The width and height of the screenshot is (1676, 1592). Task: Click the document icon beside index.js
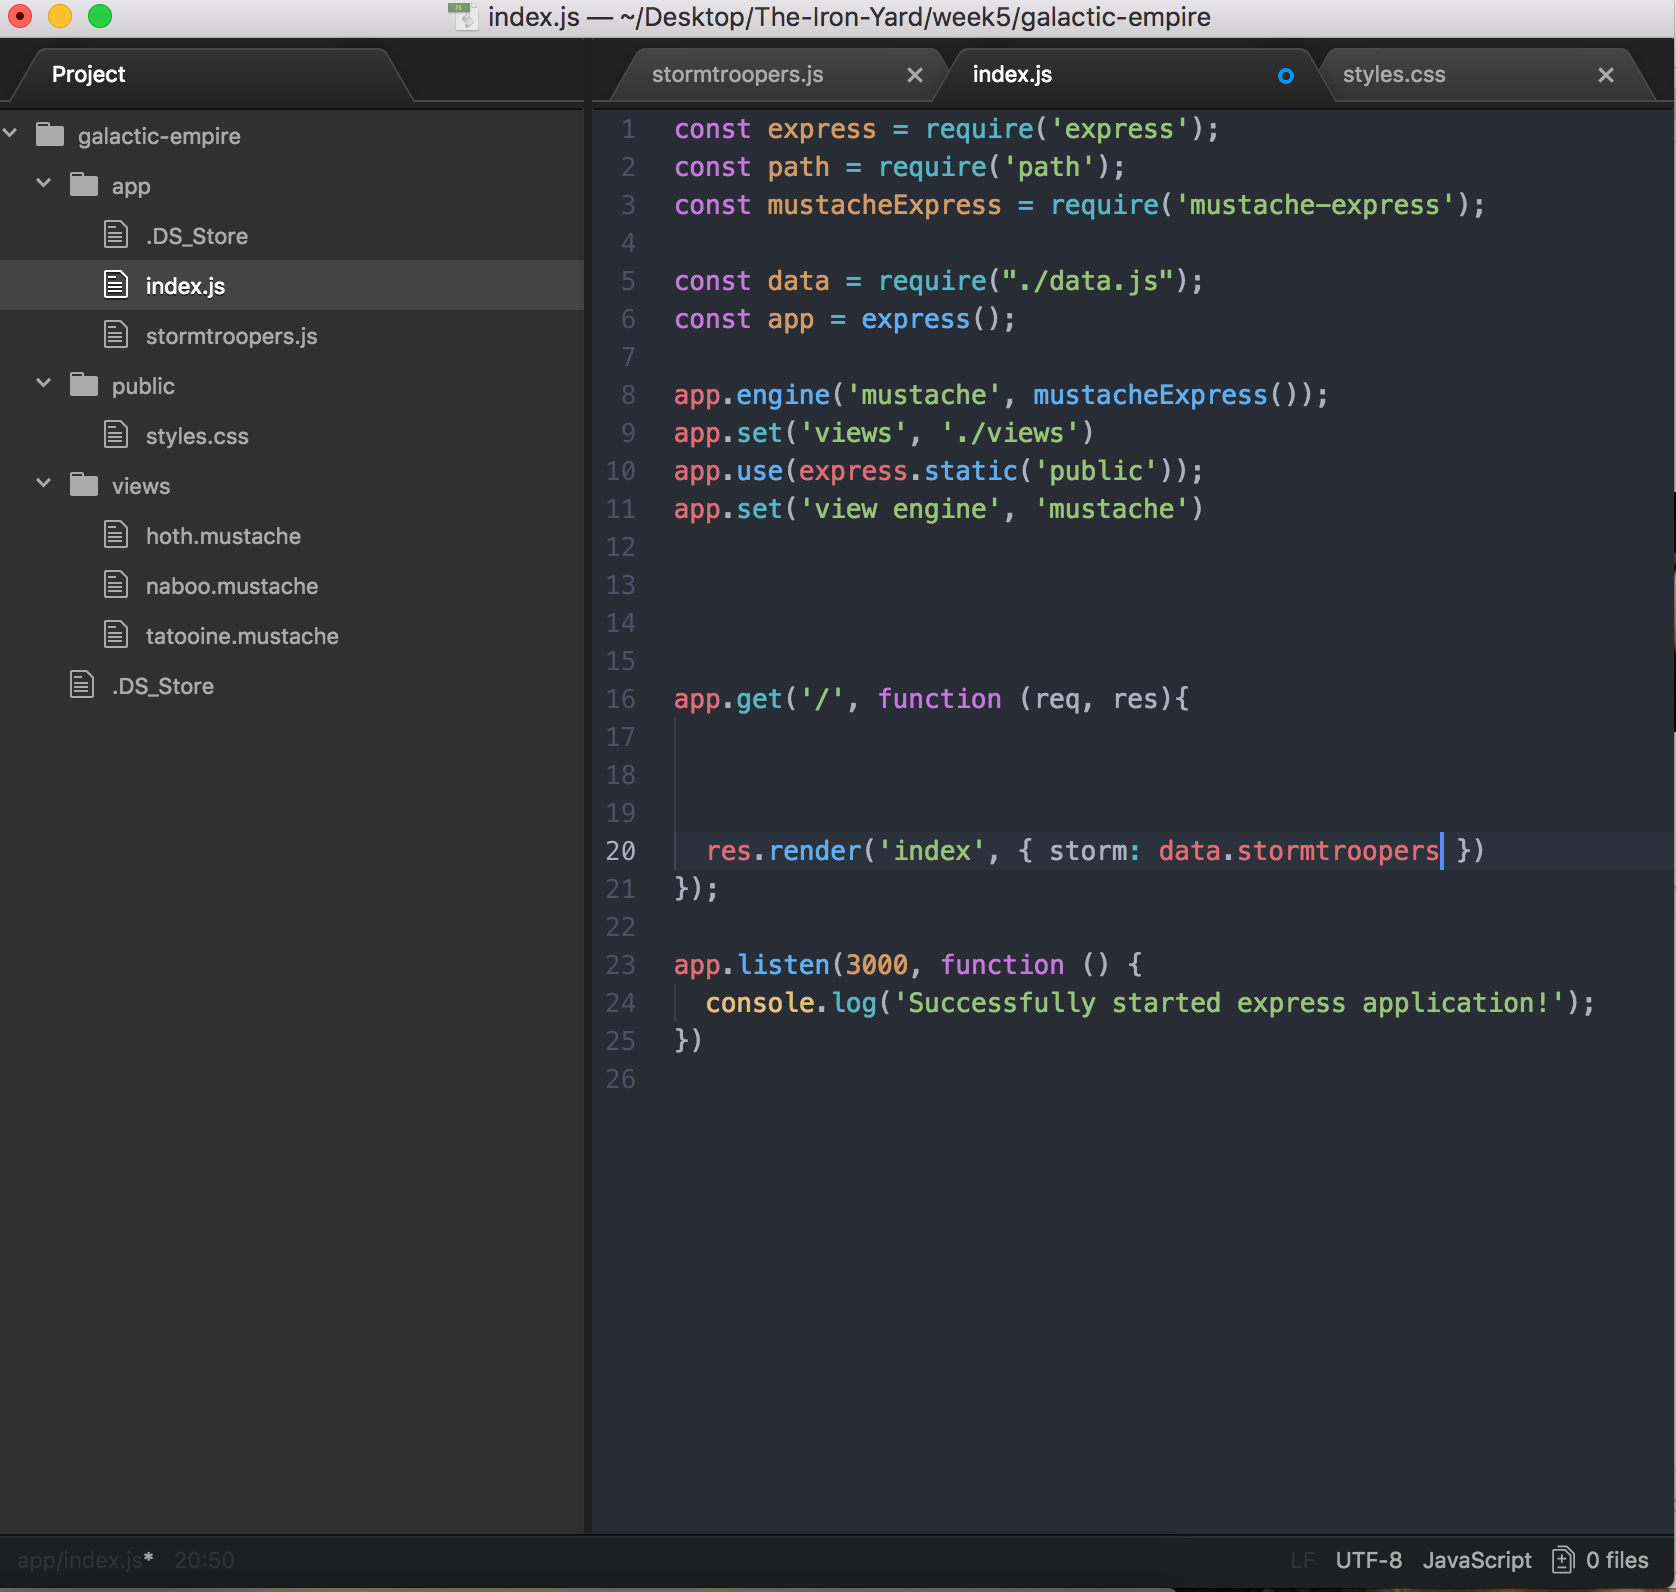(116, 285)
